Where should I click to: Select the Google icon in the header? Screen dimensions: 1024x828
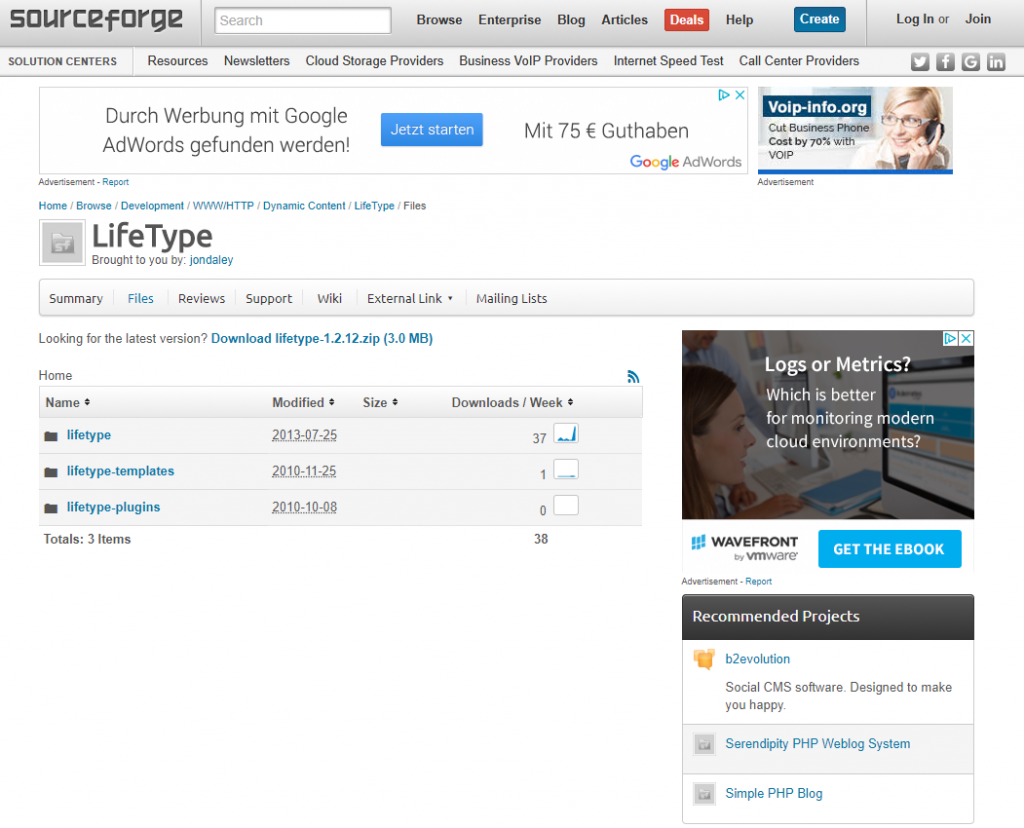point(970,61)
